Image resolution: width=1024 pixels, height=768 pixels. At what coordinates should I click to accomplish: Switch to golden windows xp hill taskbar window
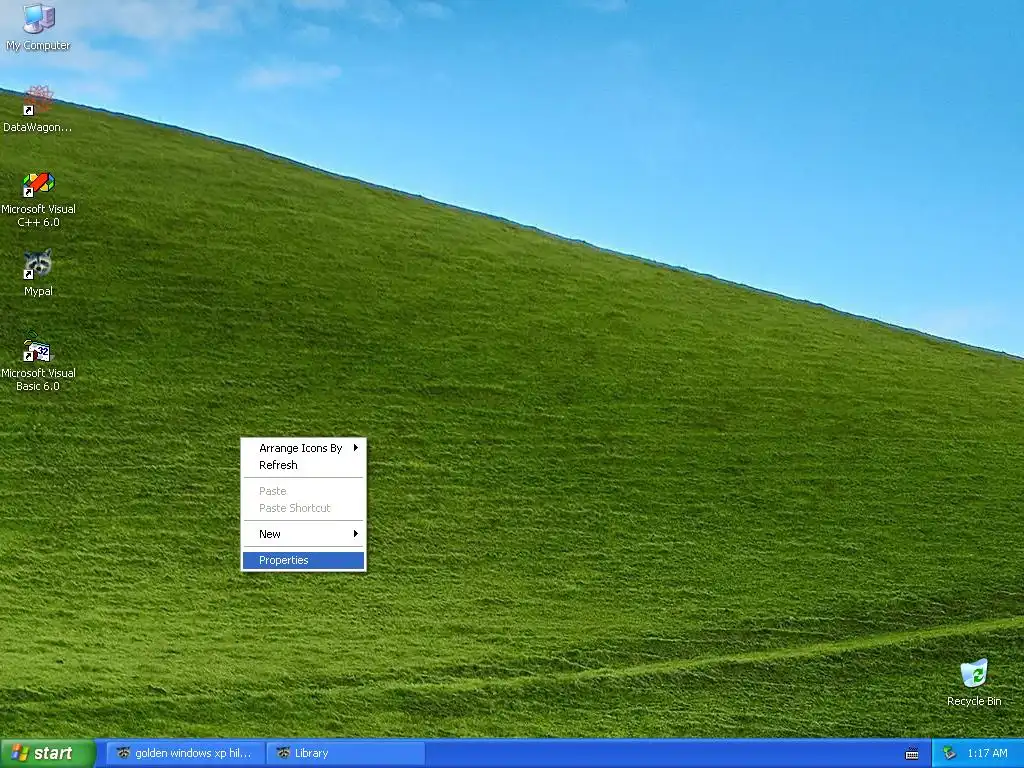(184, 753)
